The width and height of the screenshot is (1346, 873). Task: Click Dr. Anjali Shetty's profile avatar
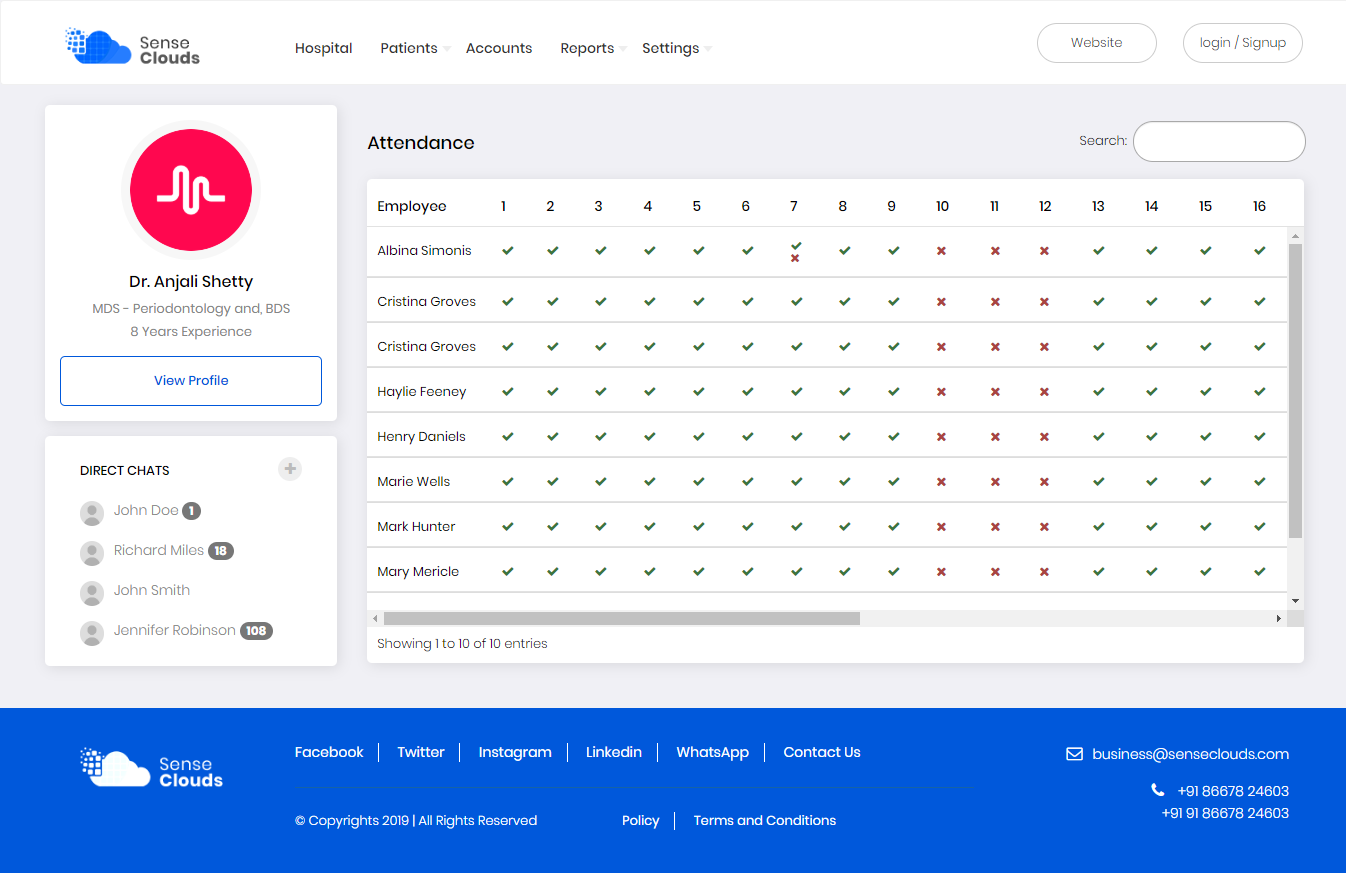tap(191, 189)
